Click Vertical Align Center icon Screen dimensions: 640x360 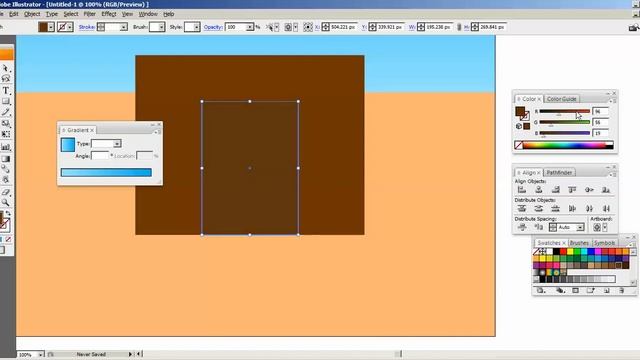point(589,189)
